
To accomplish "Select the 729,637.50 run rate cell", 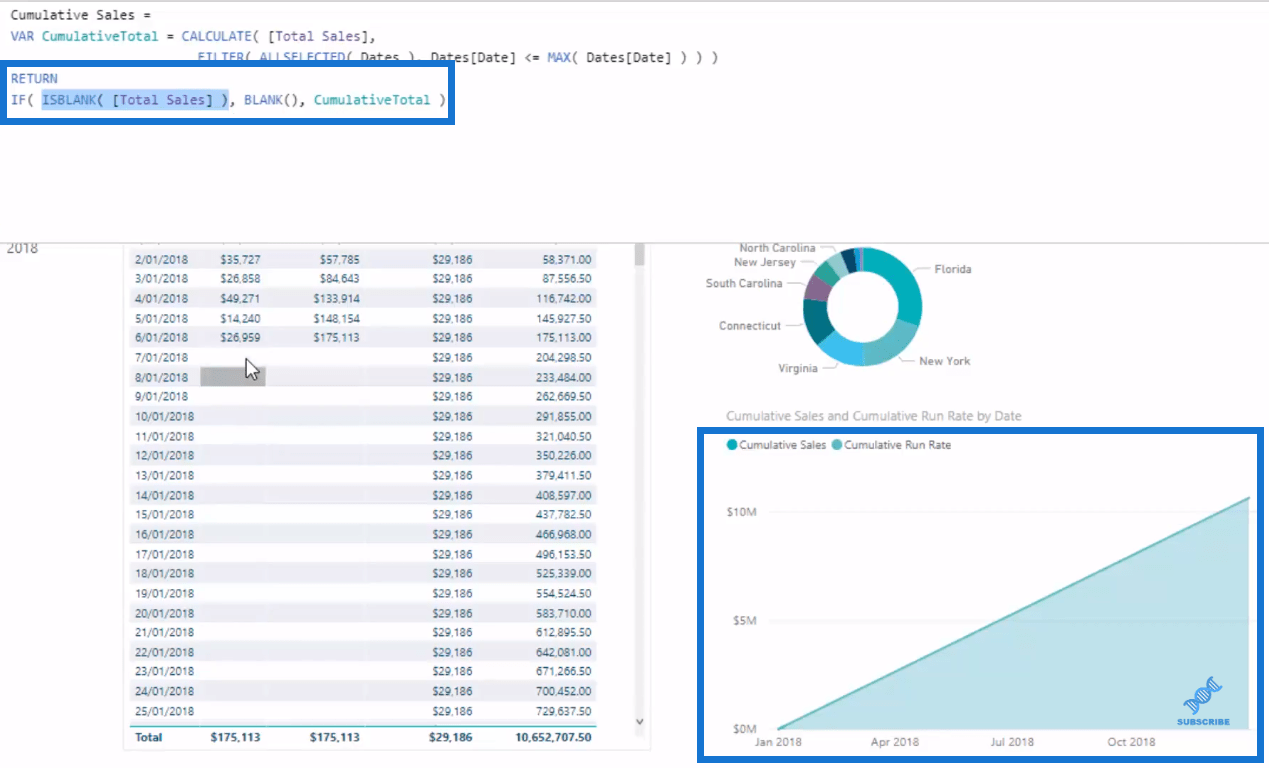I will pyautogui.click(x=563, y=710).
